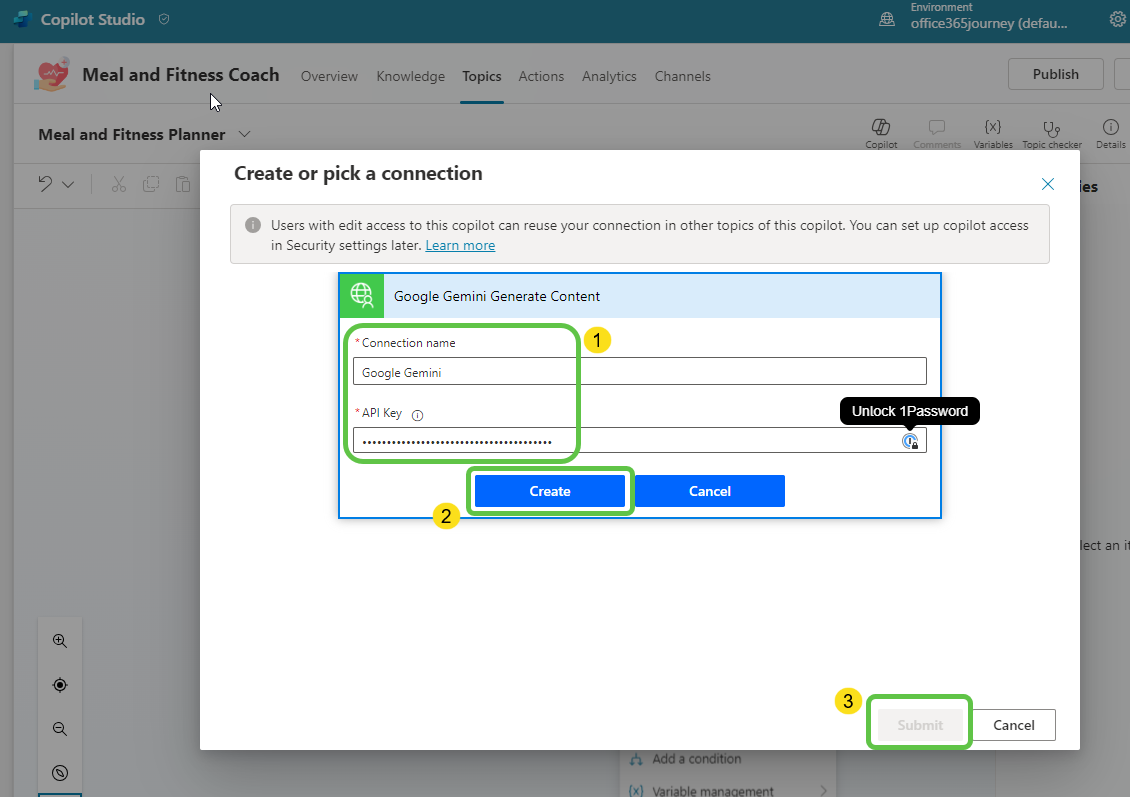The image size is (1130, 797).
Task: Open settings gear in top bar
Action: [x=1118, y=19]
